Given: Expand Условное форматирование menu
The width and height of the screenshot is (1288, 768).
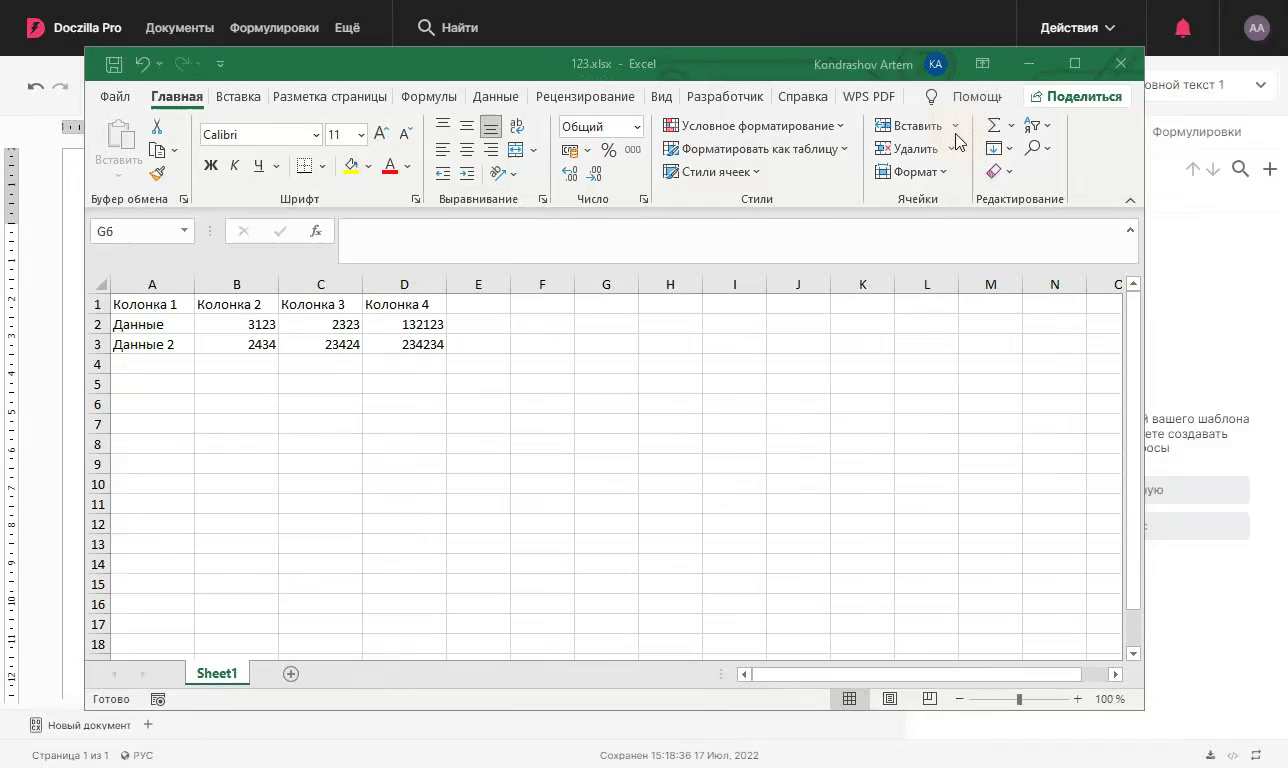Looking at the screenshot, I should click(x=754, y=126).
